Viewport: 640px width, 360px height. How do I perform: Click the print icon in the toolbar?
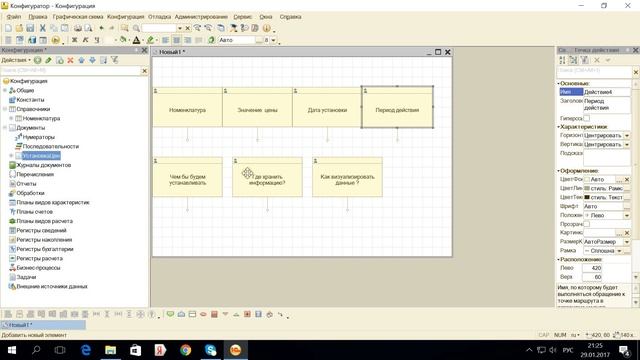click(x=78, y=28)
